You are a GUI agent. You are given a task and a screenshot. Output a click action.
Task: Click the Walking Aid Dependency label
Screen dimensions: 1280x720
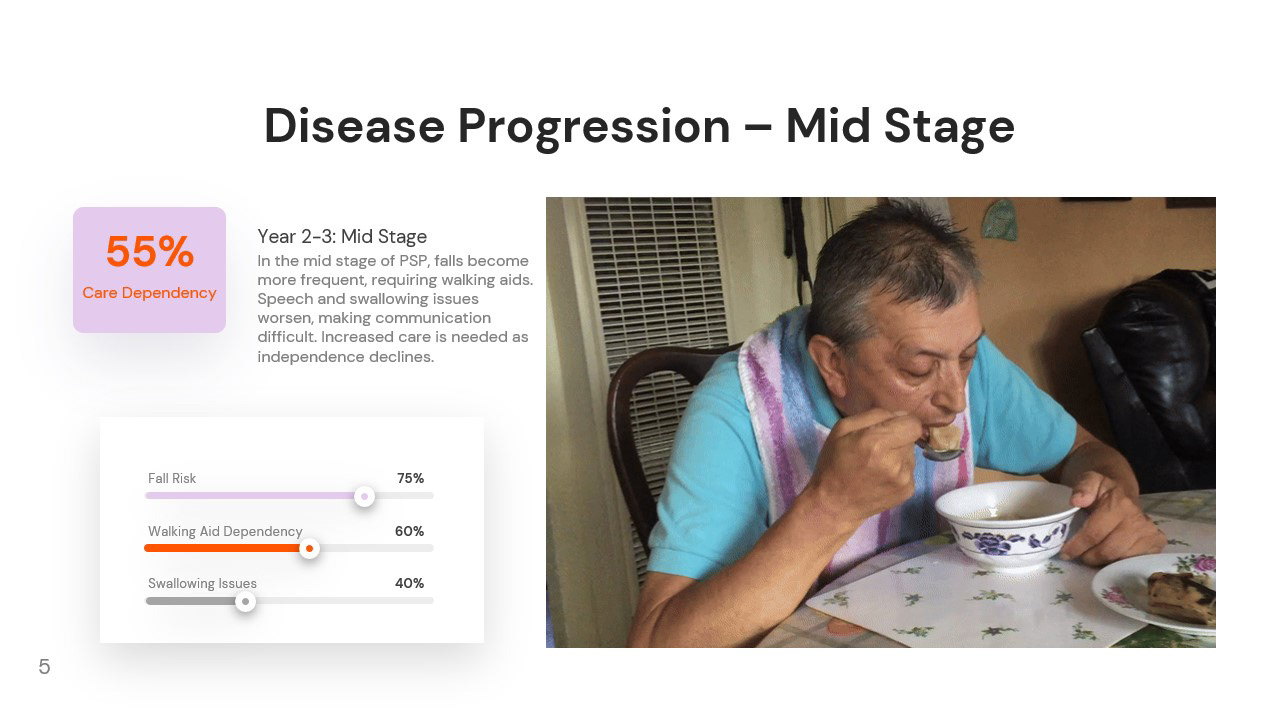click(x=225, y=532)
